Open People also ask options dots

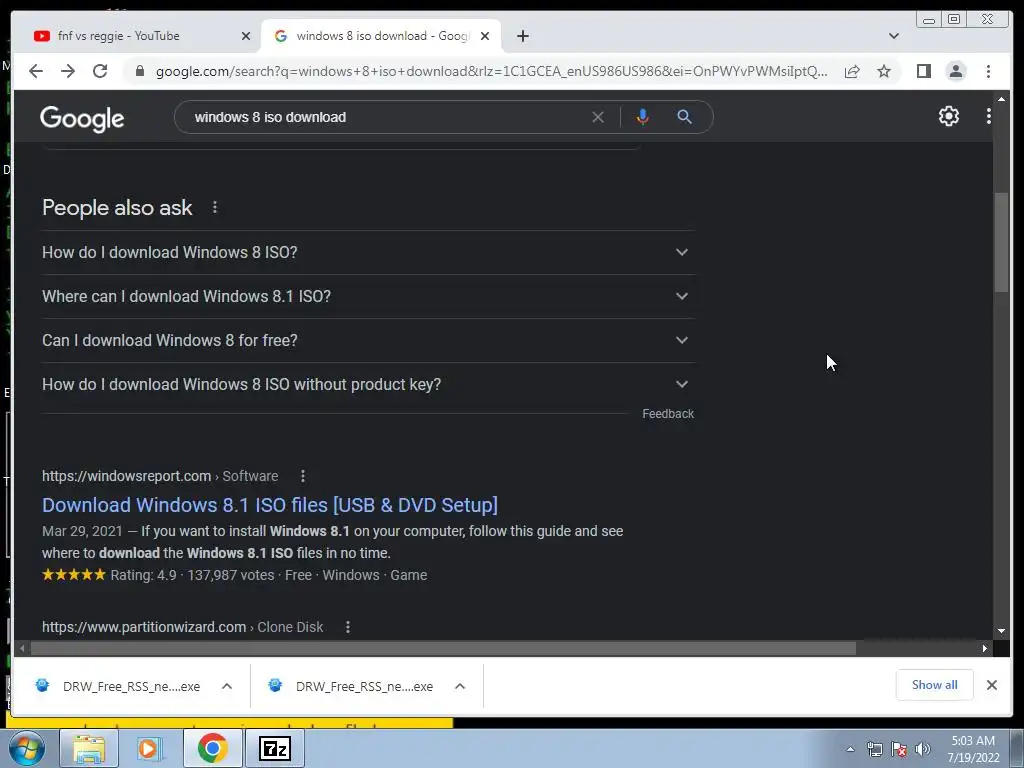[x=215, y=208]
